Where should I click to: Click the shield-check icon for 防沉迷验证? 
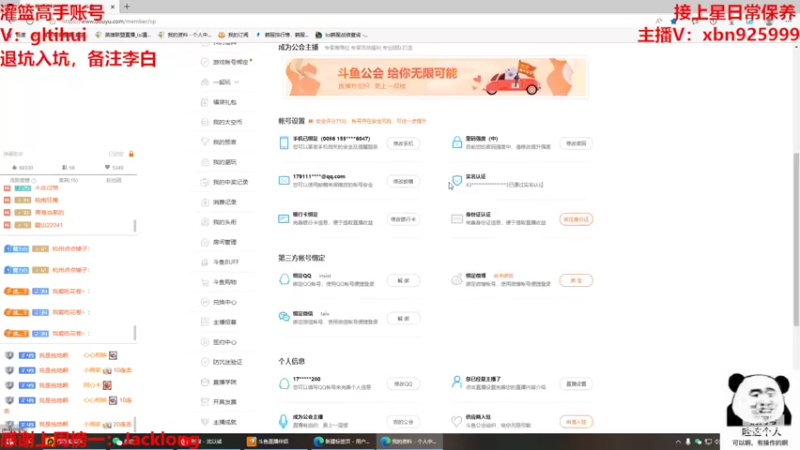pos(205,362)
